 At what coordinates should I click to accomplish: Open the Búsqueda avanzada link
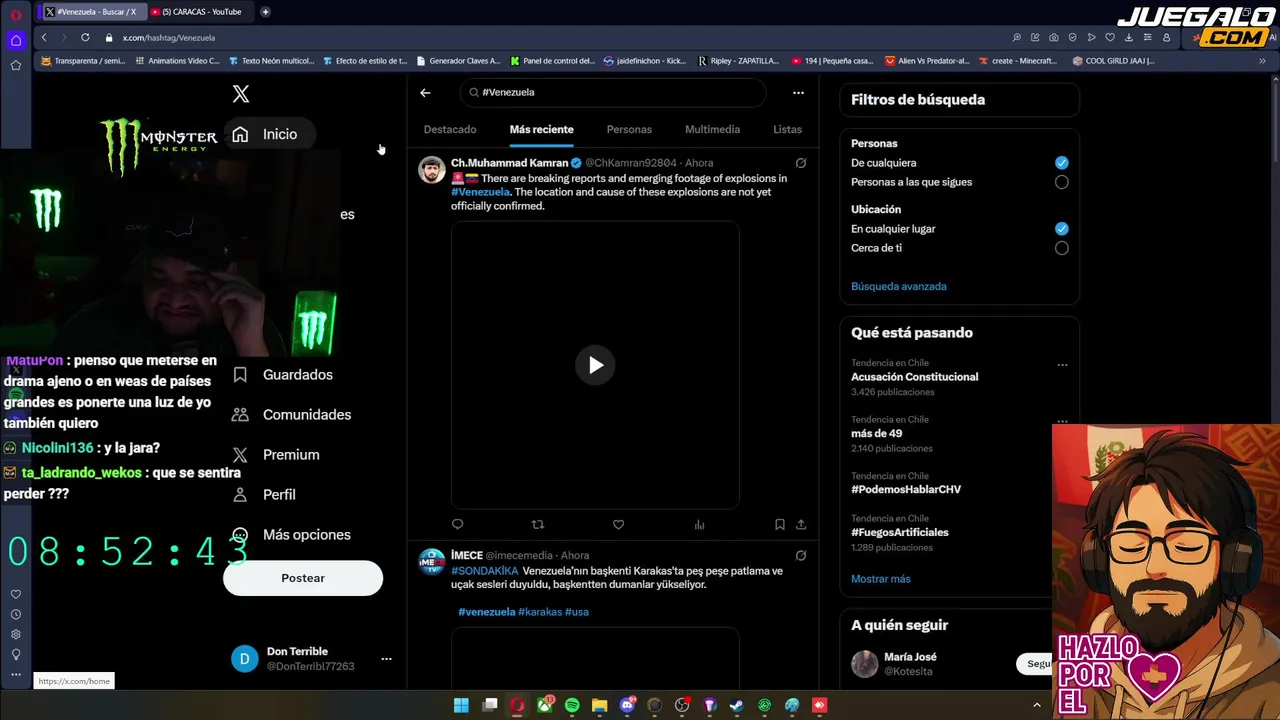click(899, 286)
